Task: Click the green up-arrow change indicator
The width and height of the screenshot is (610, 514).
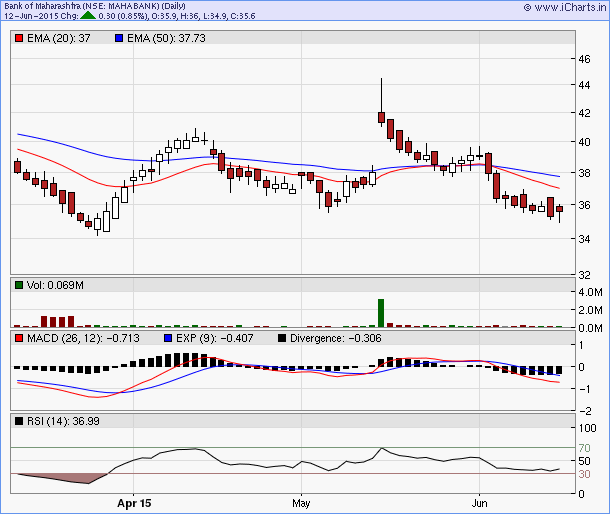Action: 88,15
